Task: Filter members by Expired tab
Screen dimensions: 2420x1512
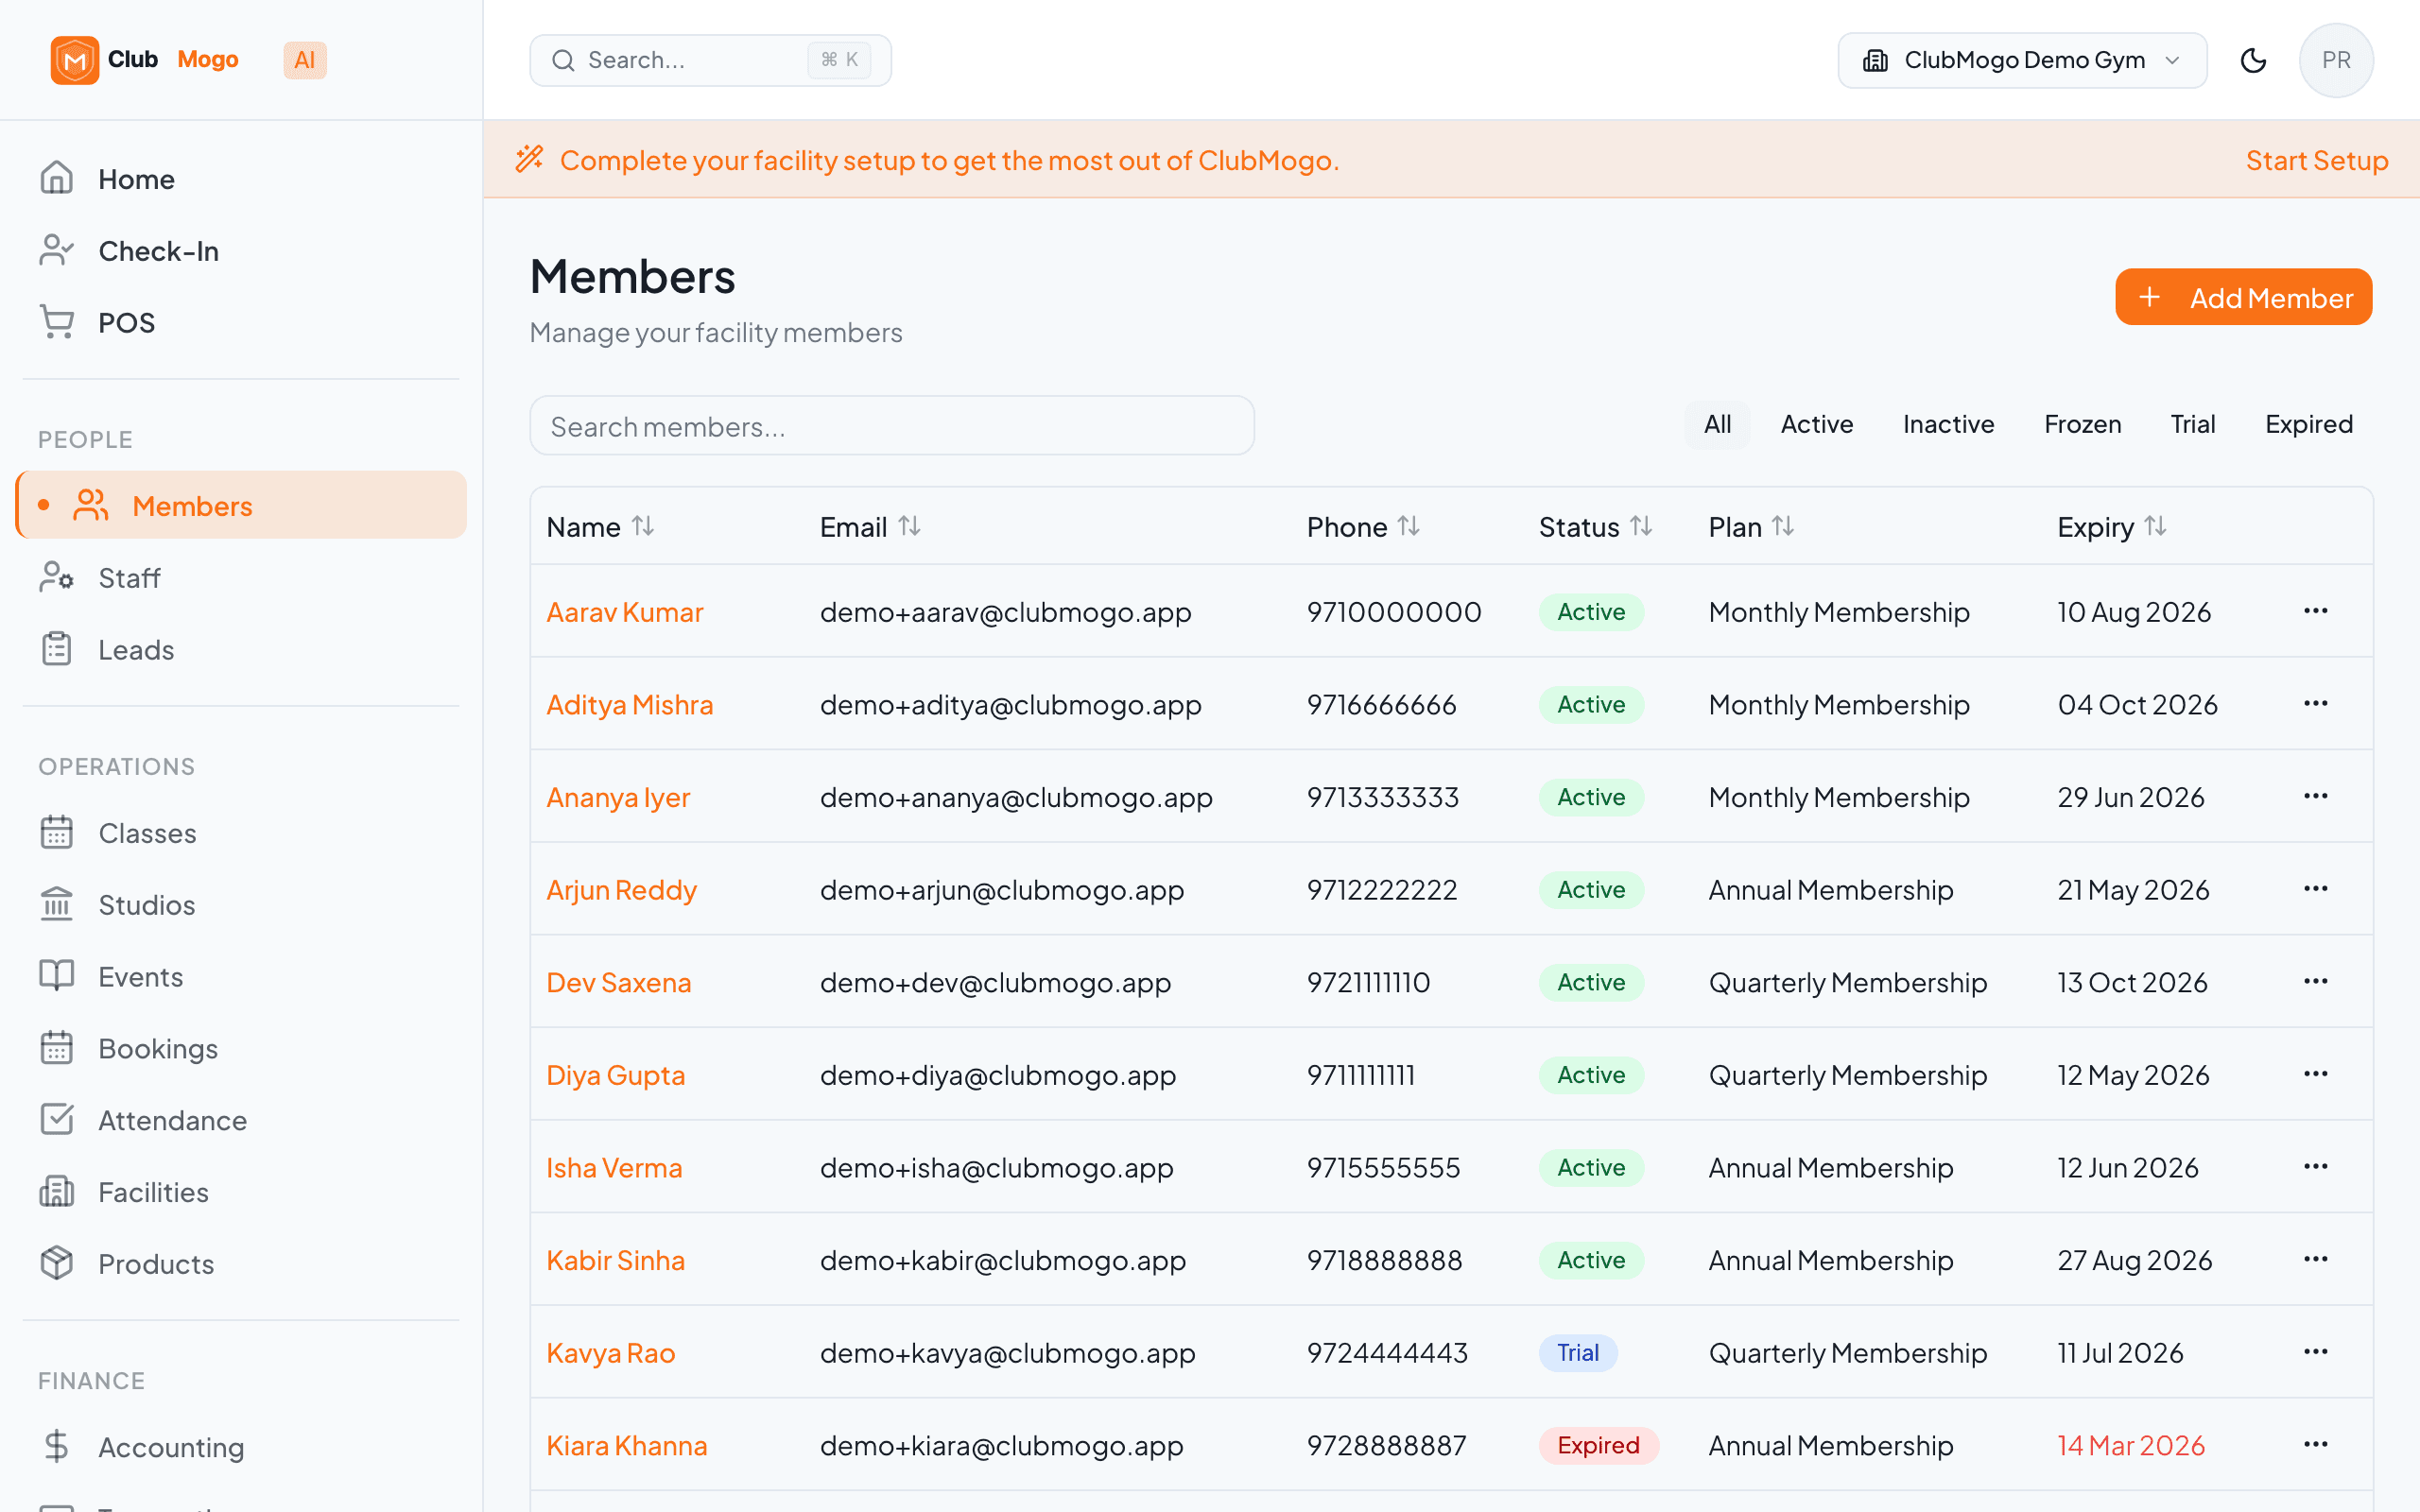Action: pos(2308,424)
